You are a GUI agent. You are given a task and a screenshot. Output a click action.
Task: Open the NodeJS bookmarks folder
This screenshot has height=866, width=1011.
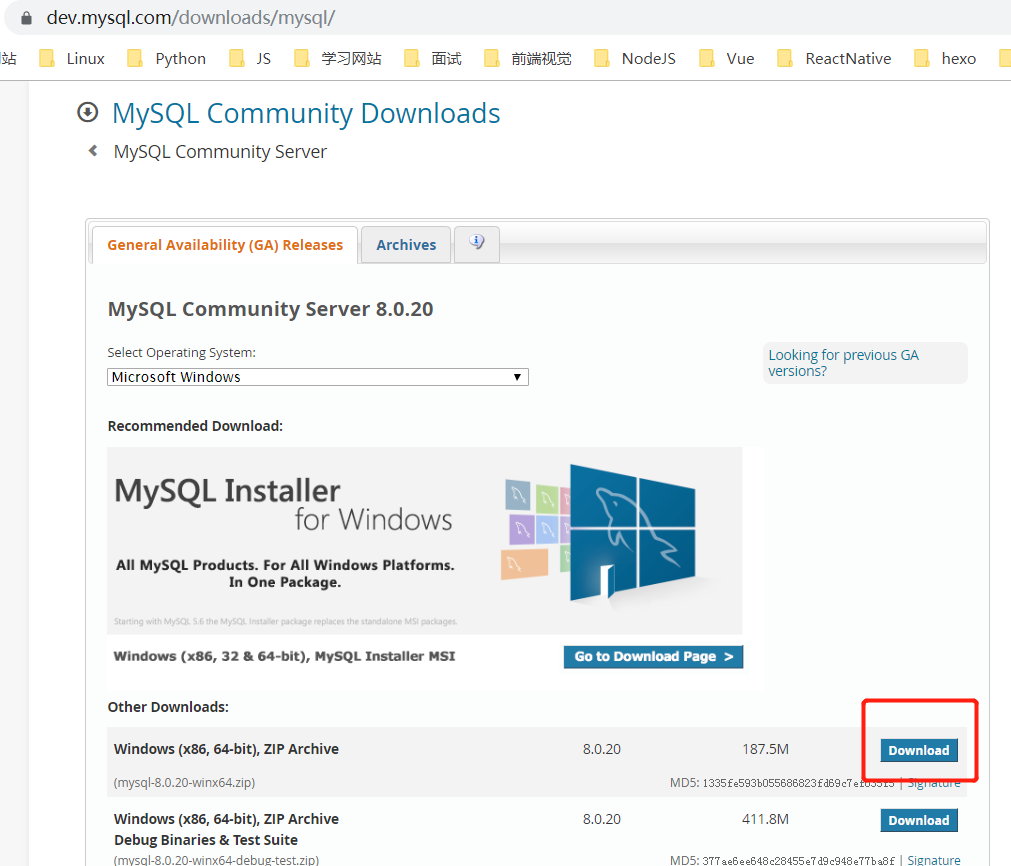pos(635,59)
